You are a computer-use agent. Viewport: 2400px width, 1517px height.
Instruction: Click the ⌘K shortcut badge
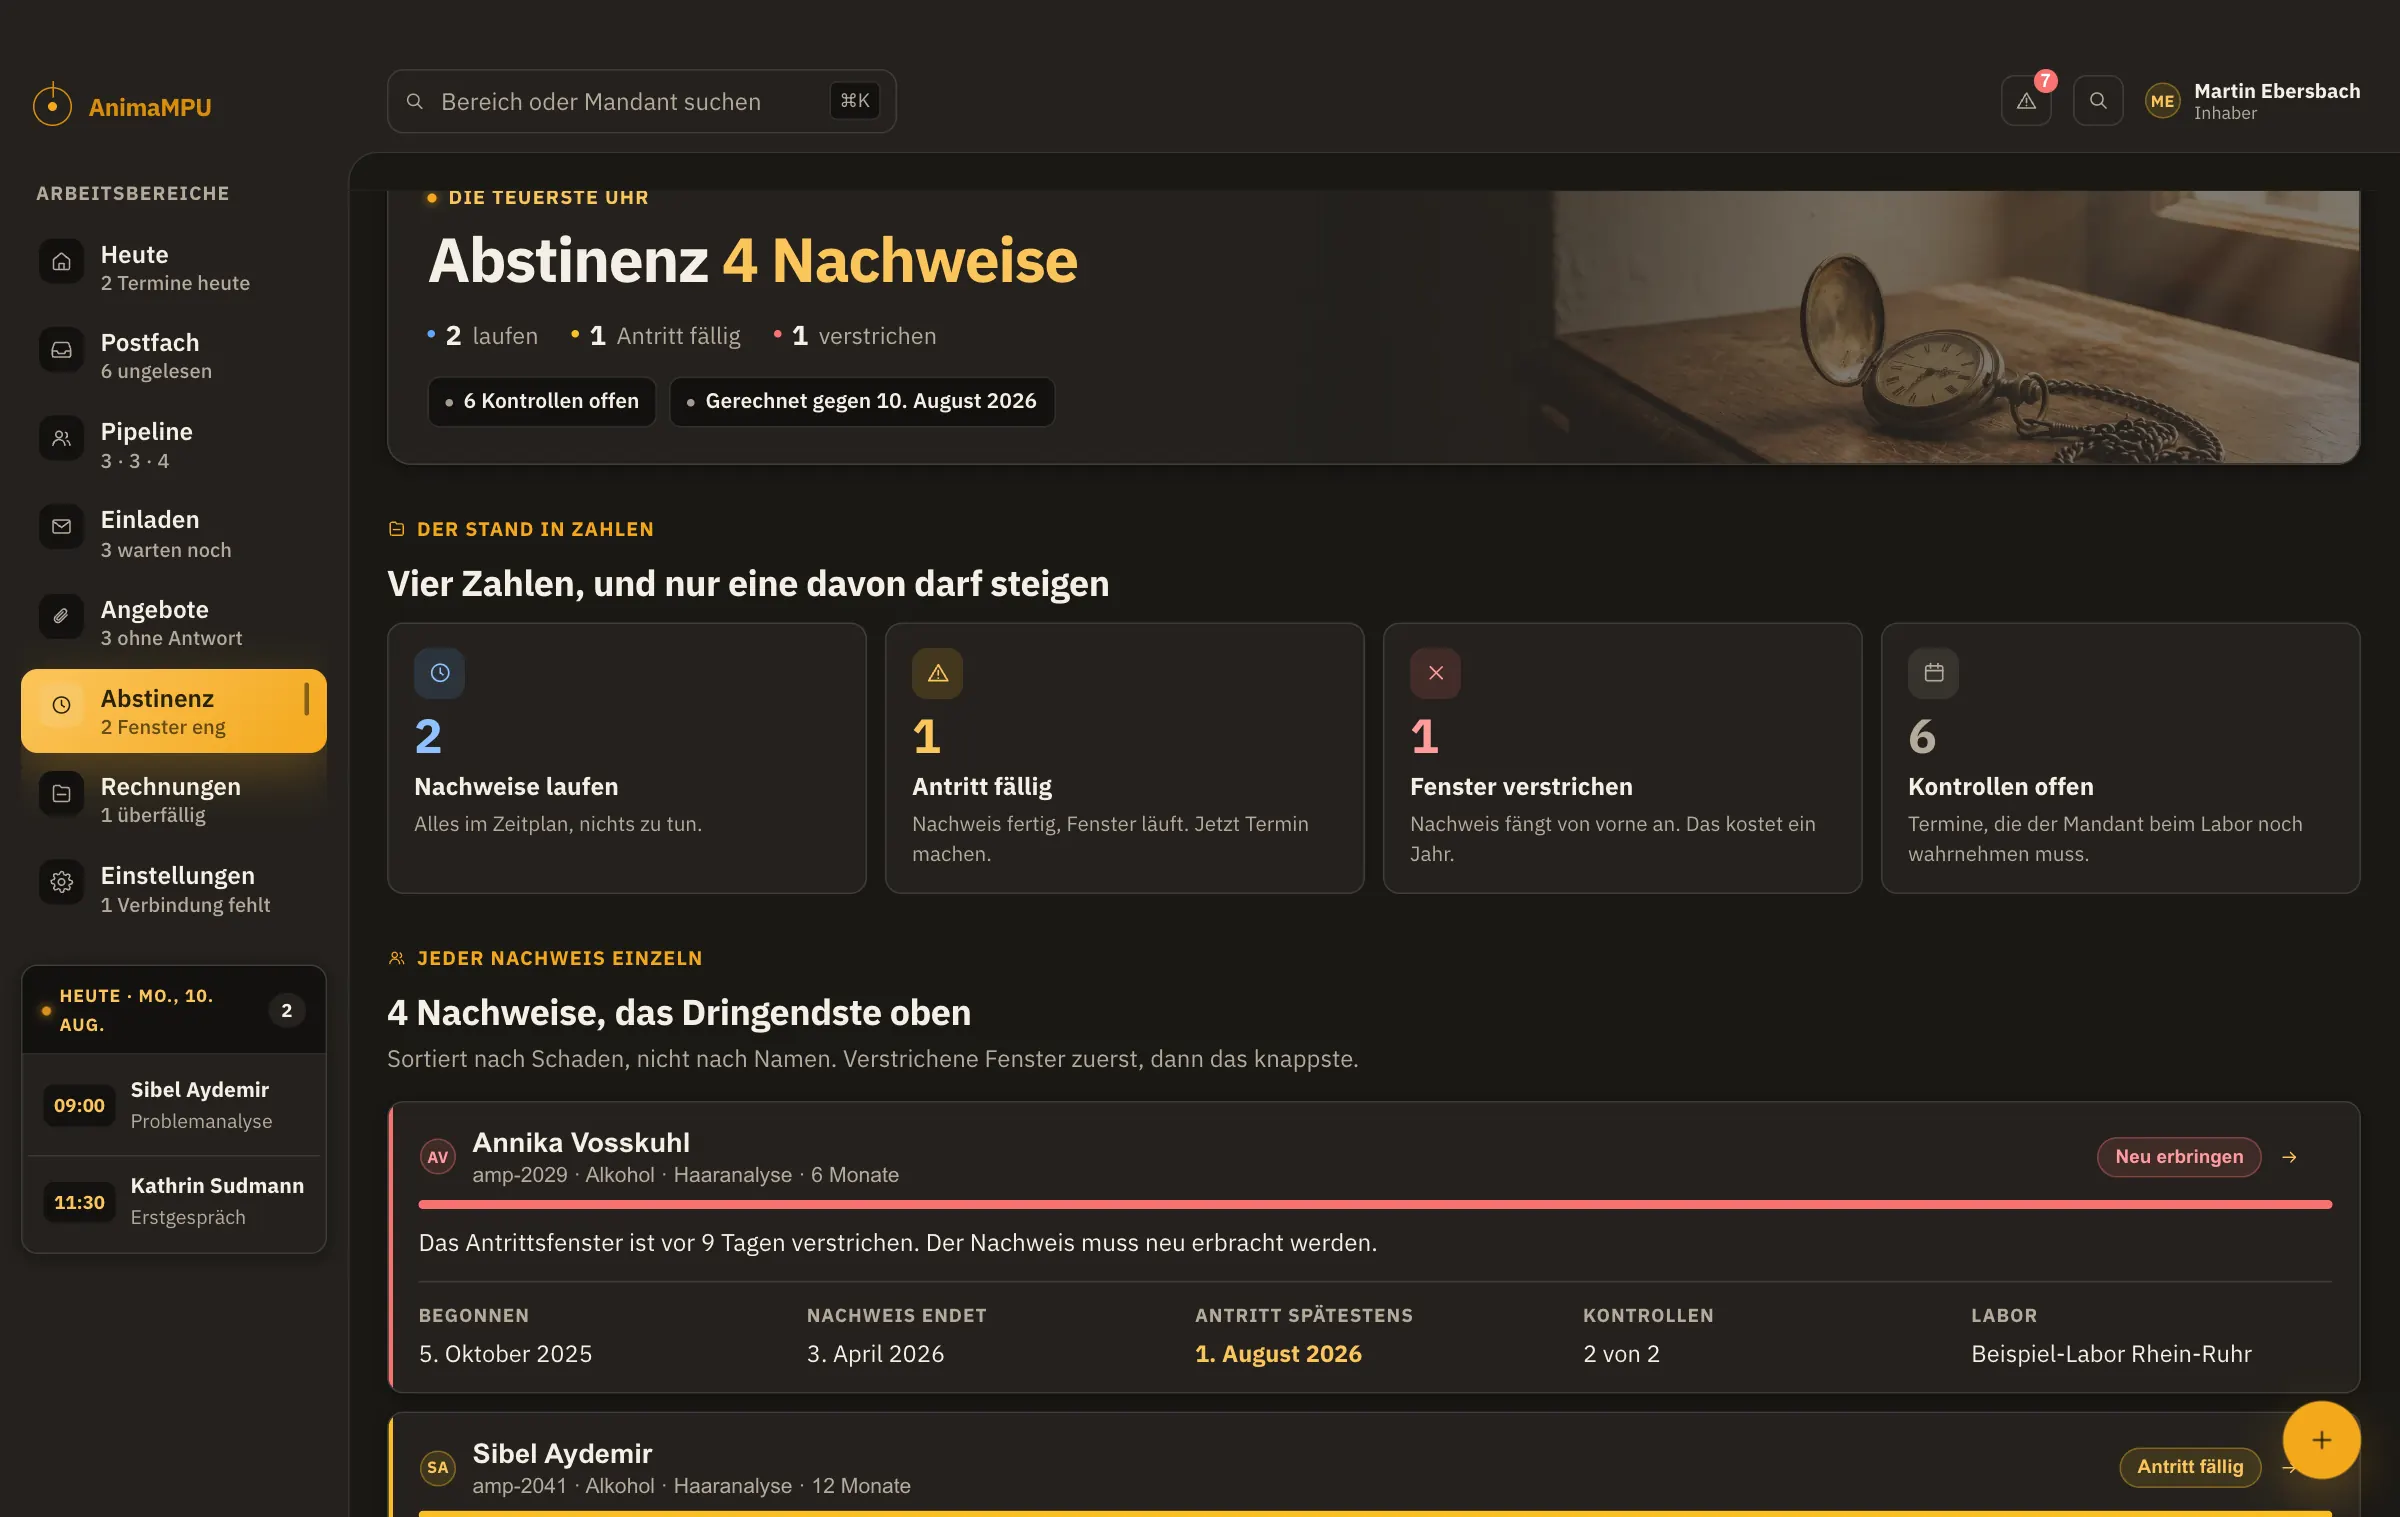(855, 101)
